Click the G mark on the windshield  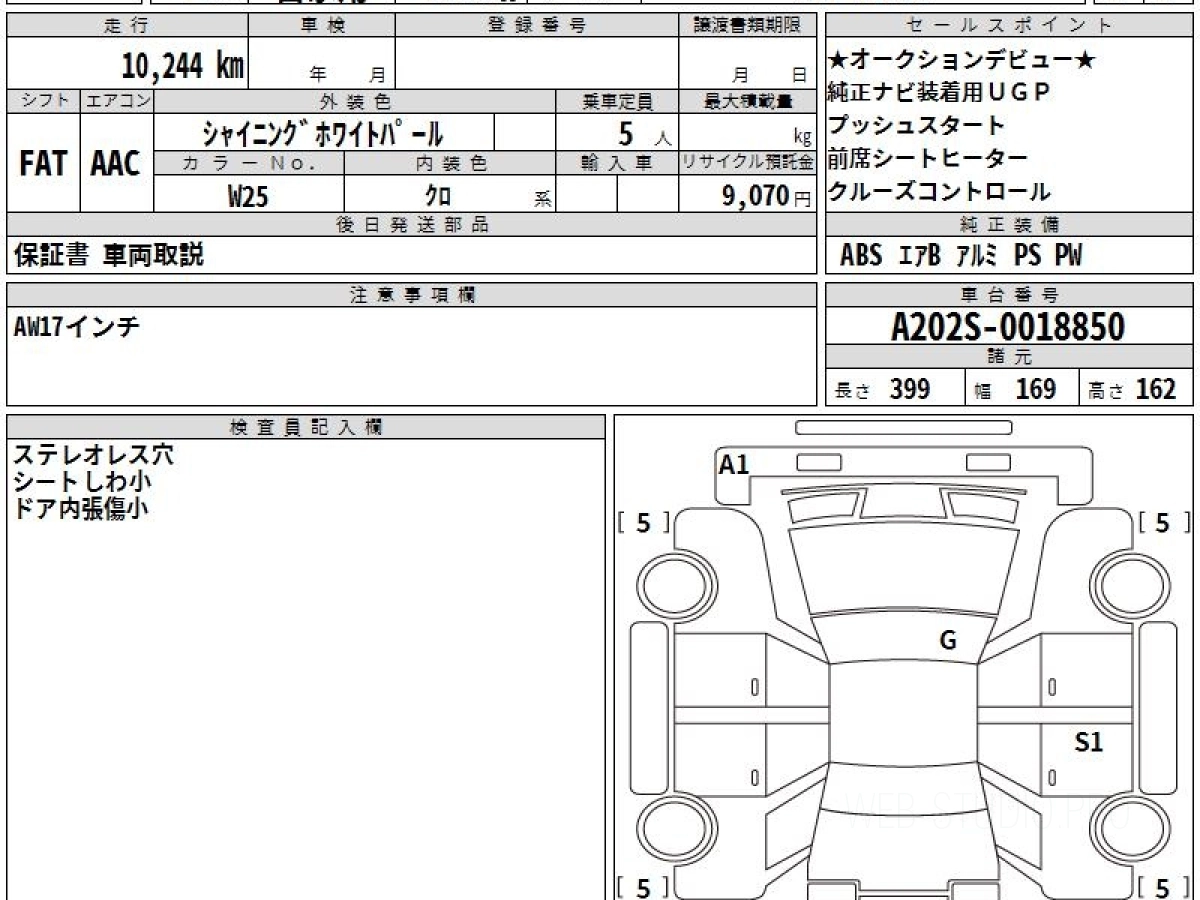947,641
